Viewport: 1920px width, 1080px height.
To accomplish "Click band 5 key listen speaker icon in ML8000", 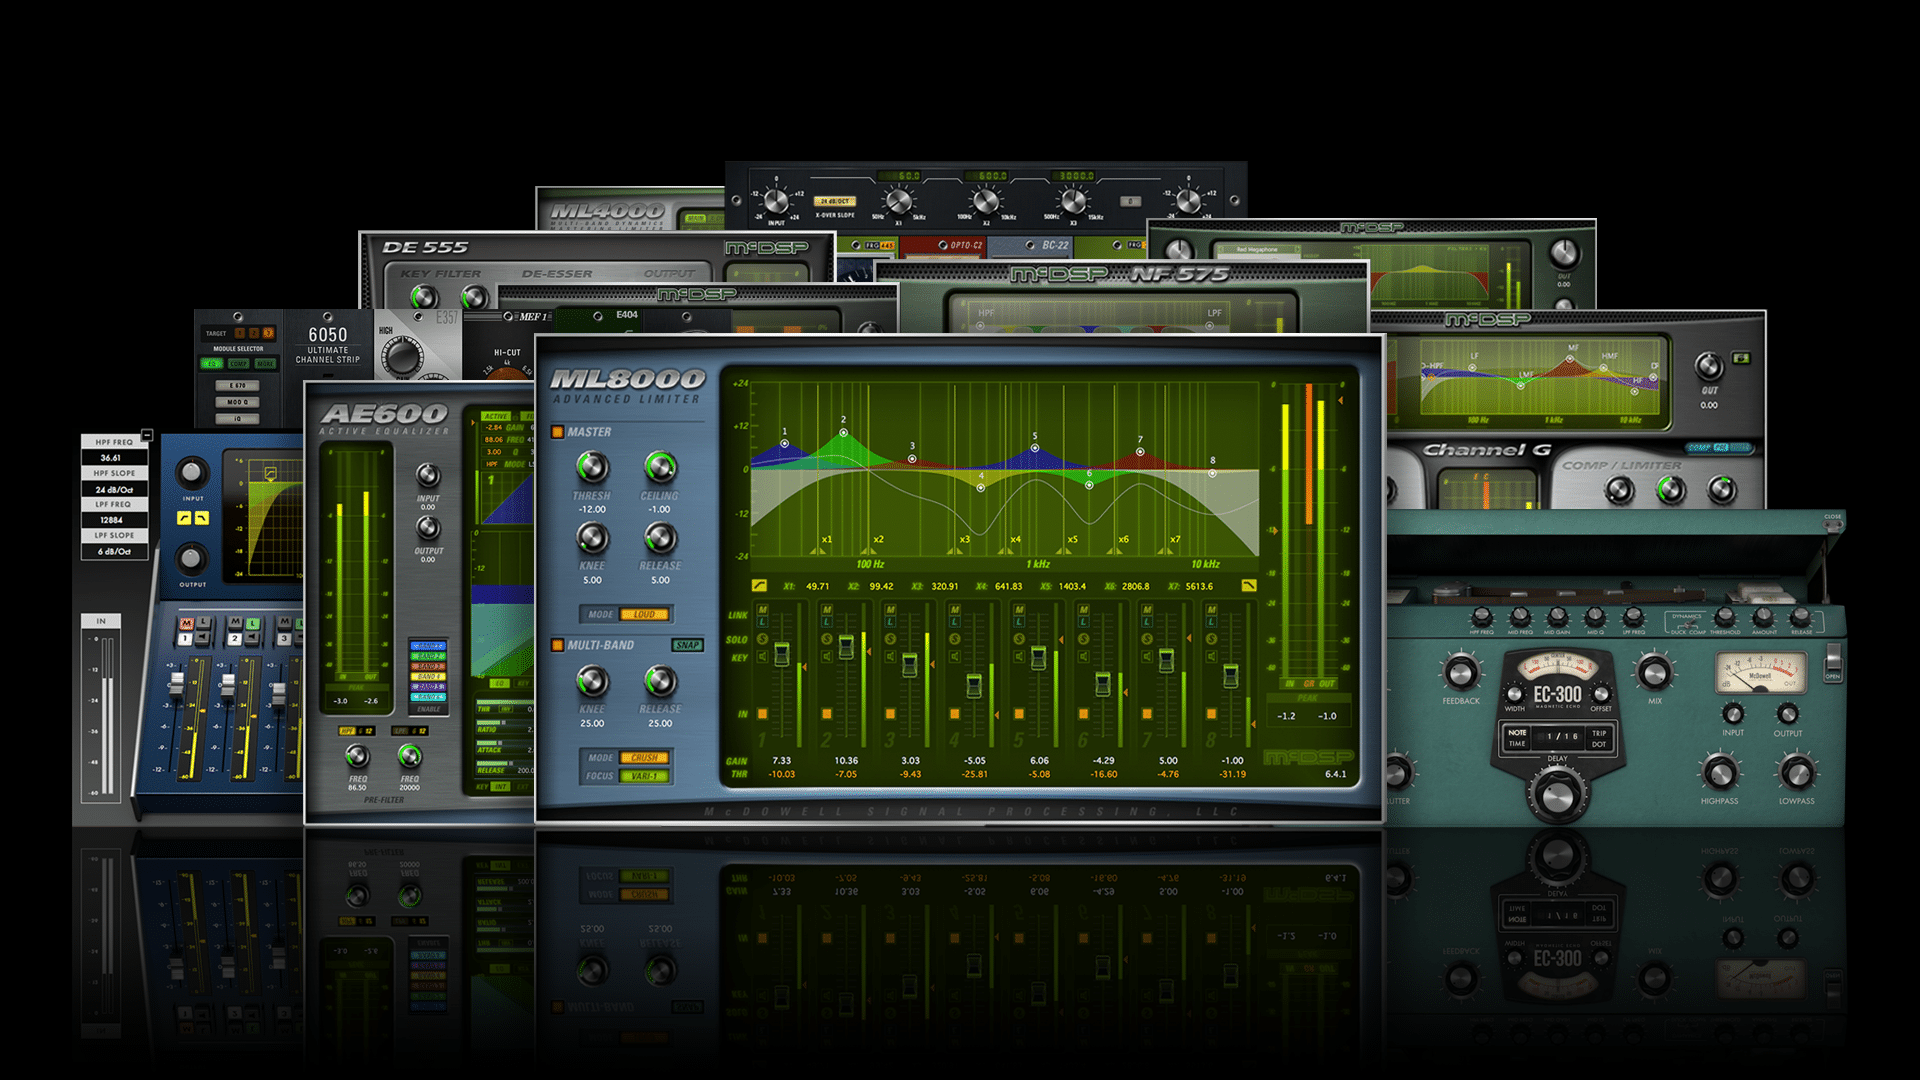I will (1019, 657).
